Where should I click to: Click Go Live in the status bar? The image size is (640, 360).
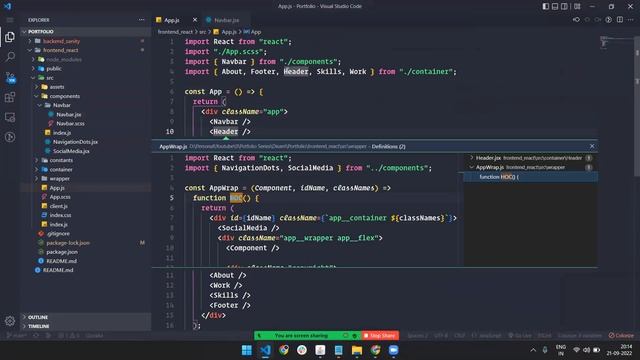[520, 336]
